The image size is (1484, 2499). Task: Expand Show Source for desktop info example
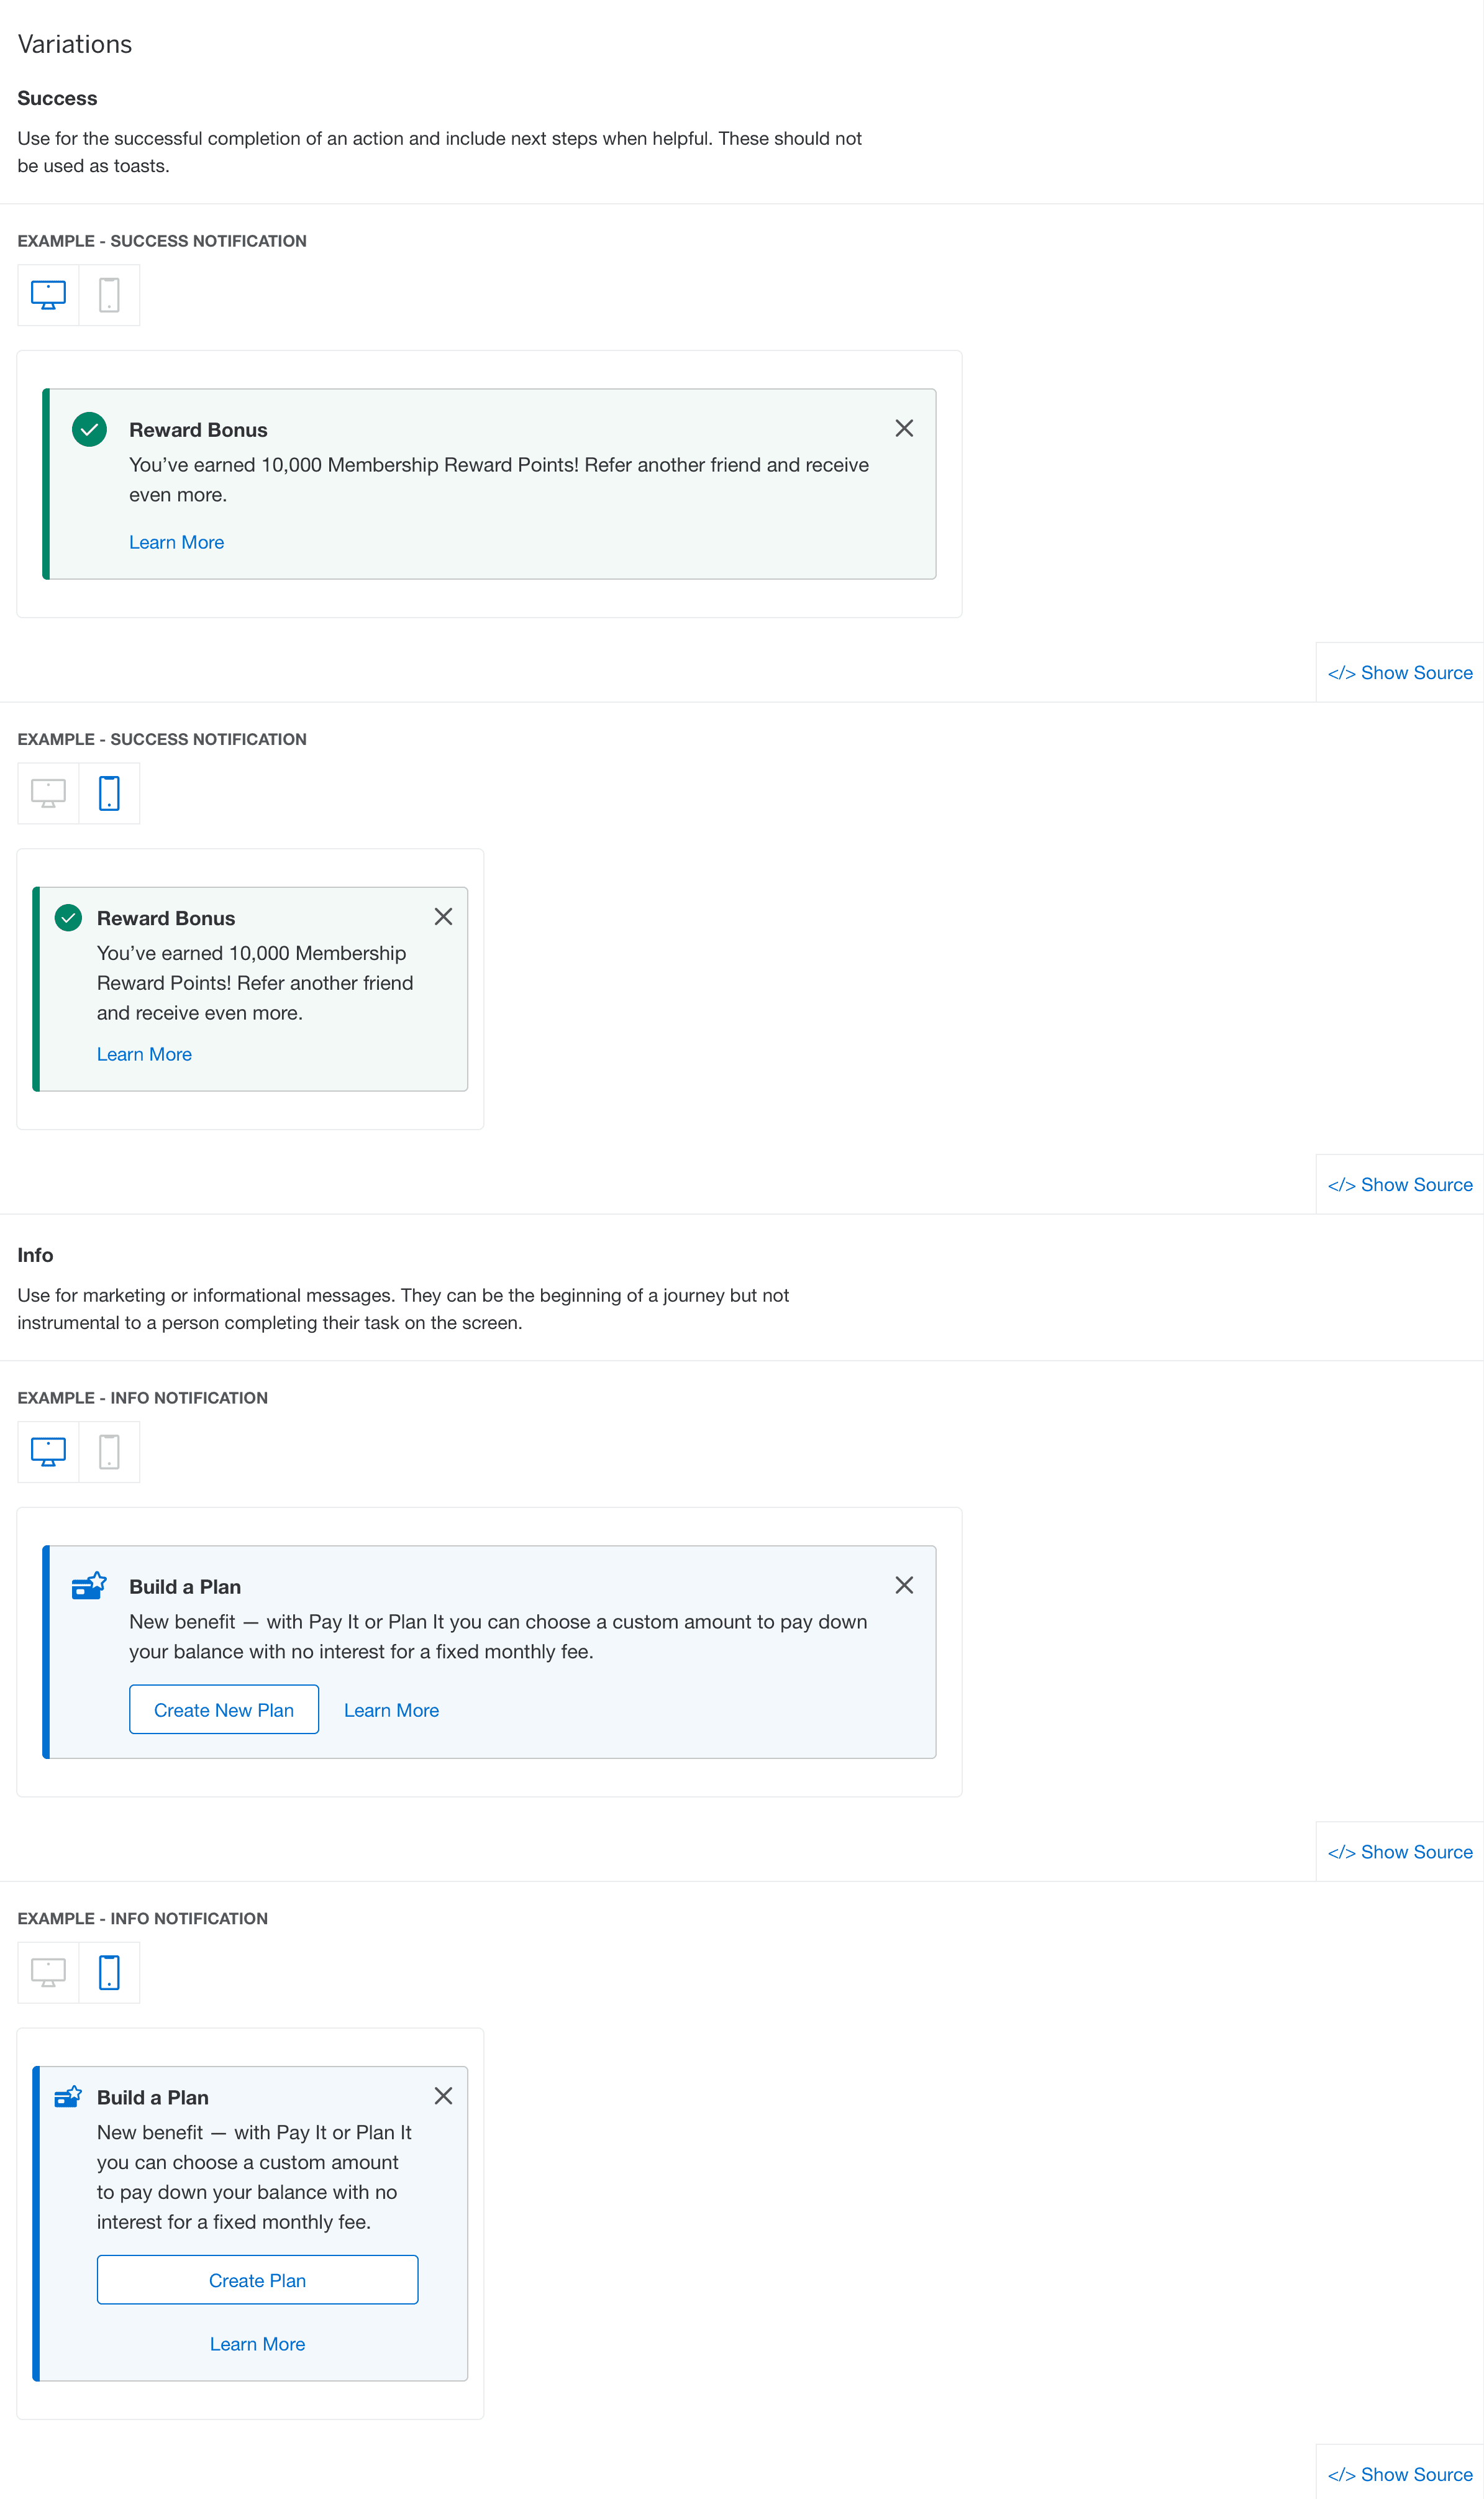coord(1399,1852)
